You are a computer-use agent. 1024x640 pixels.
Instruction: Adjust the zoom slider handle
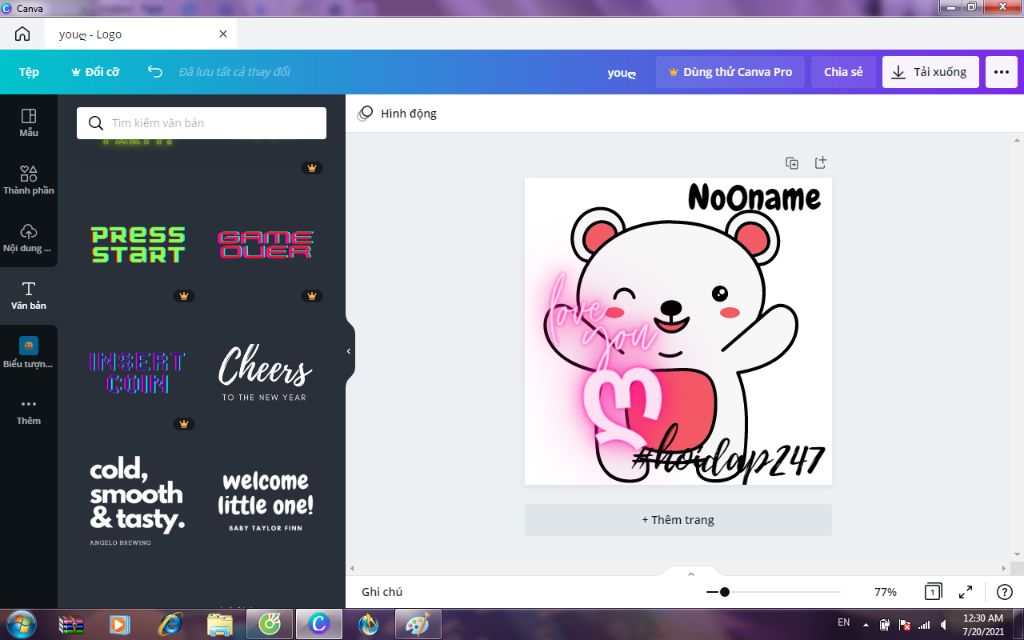[724, 592]
